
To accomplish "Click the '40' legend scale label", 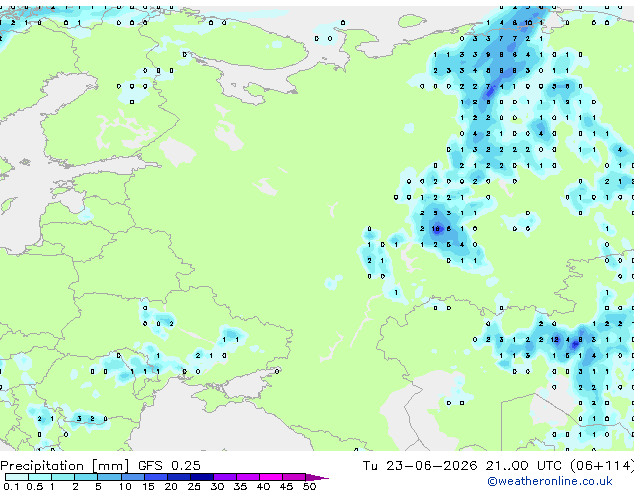I will (264, 486).
